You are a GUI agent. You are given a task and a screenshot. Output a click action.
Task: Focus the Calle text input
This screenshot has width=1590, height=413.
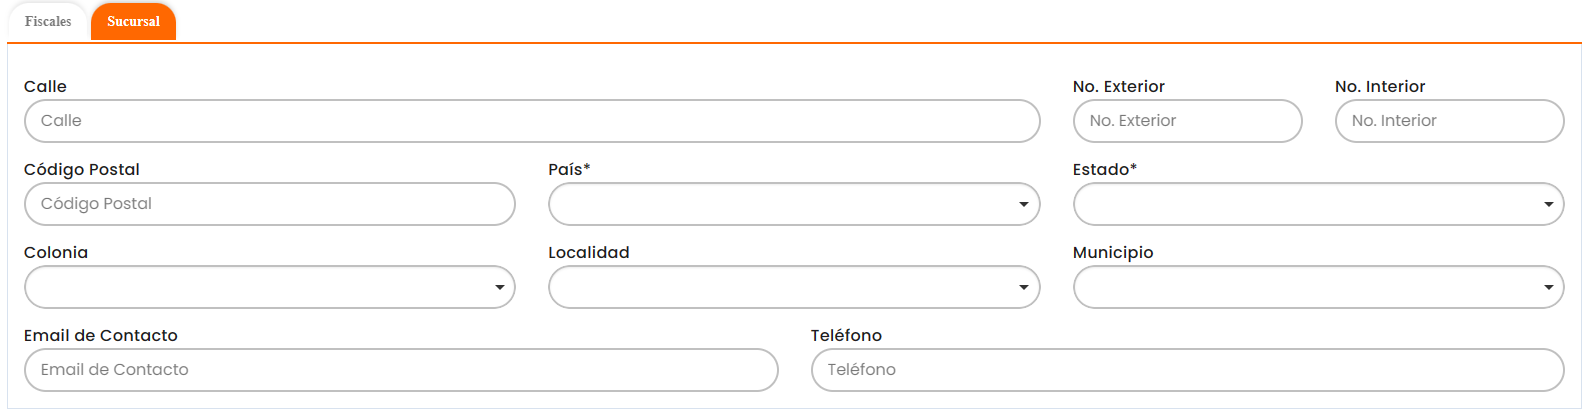[x=532, y=121]
